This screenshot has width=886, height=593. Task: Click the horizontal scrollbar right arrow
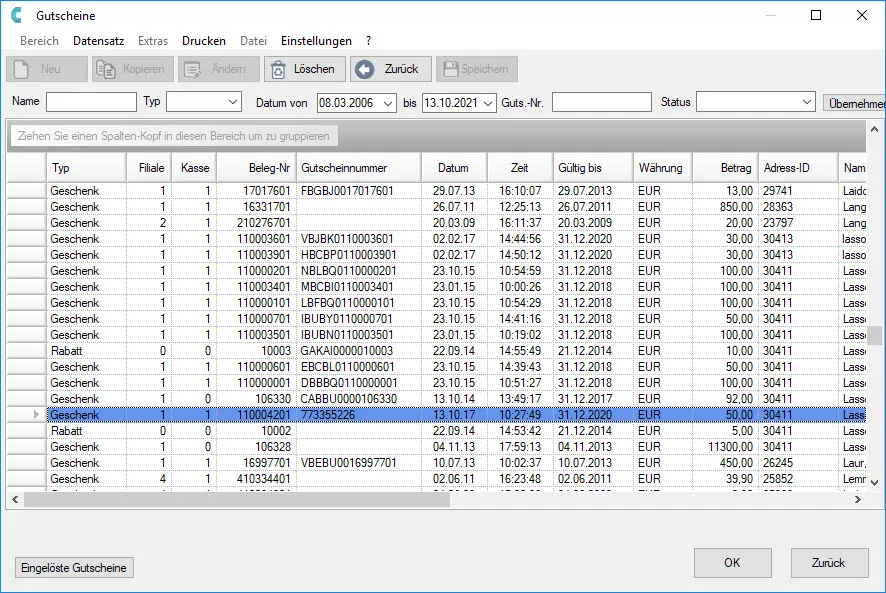(x=860, y=498)
